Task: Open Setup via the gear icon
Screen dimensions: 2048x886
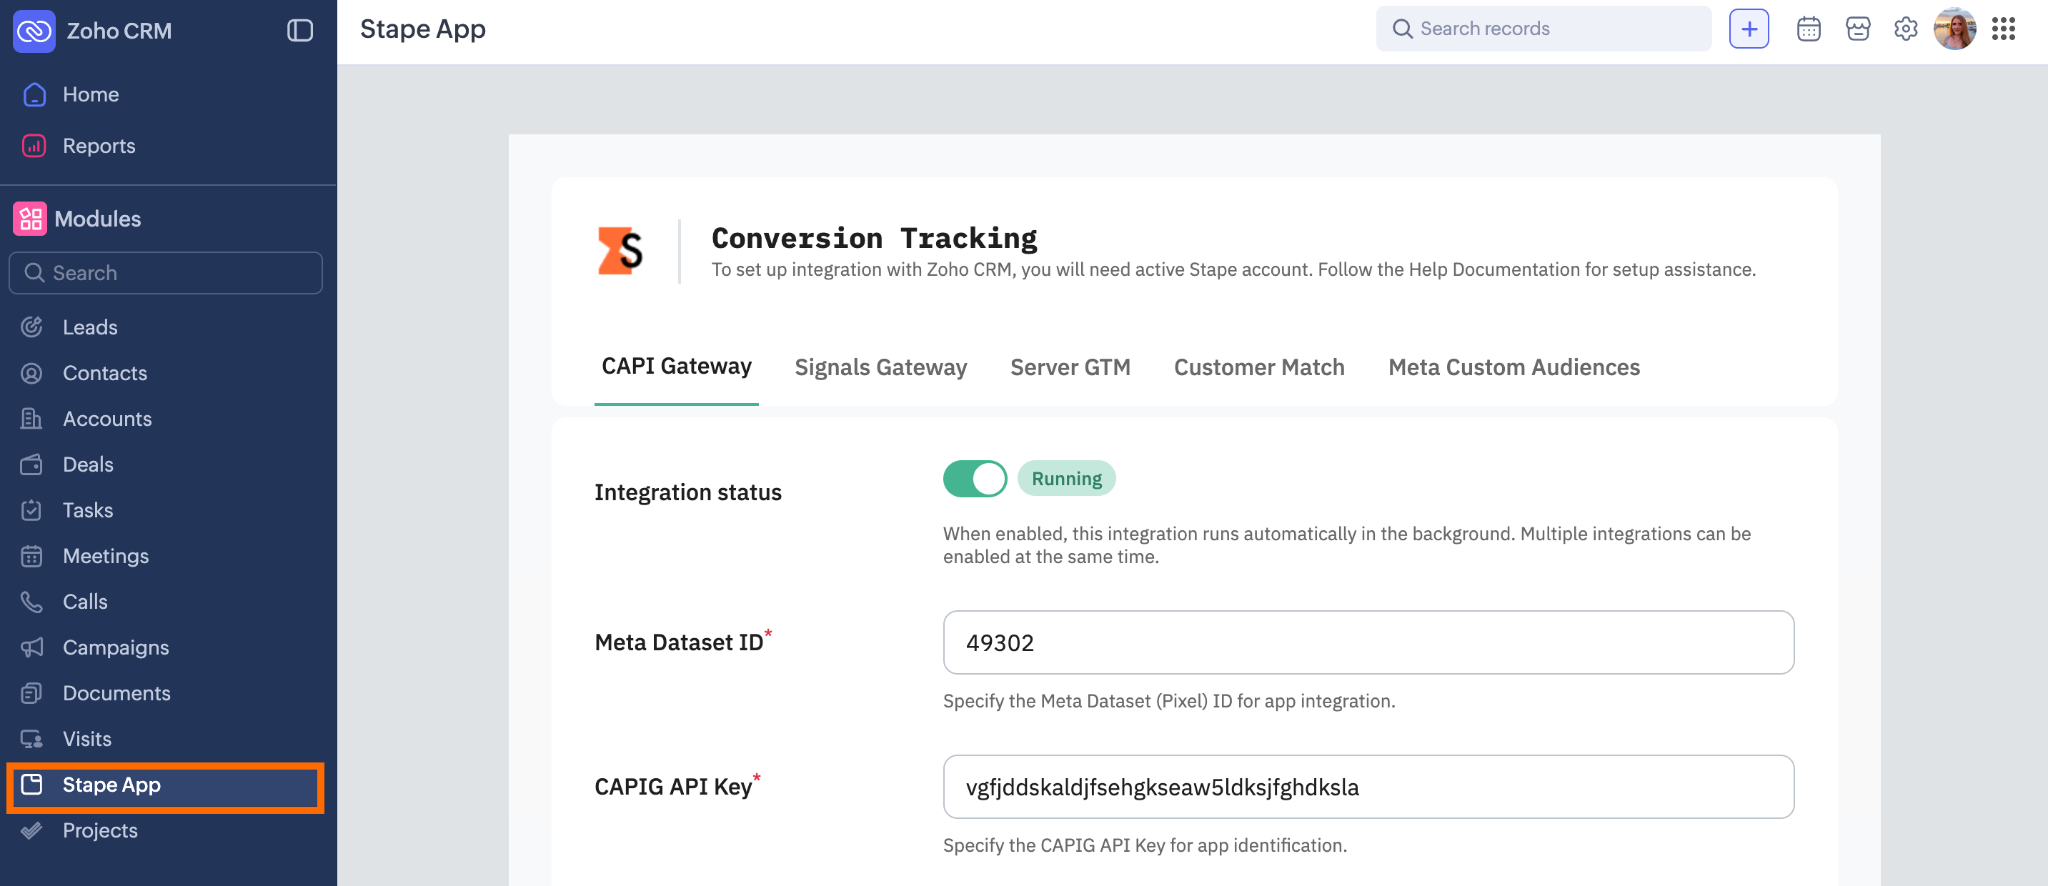Action: (x=1906, y=29)
